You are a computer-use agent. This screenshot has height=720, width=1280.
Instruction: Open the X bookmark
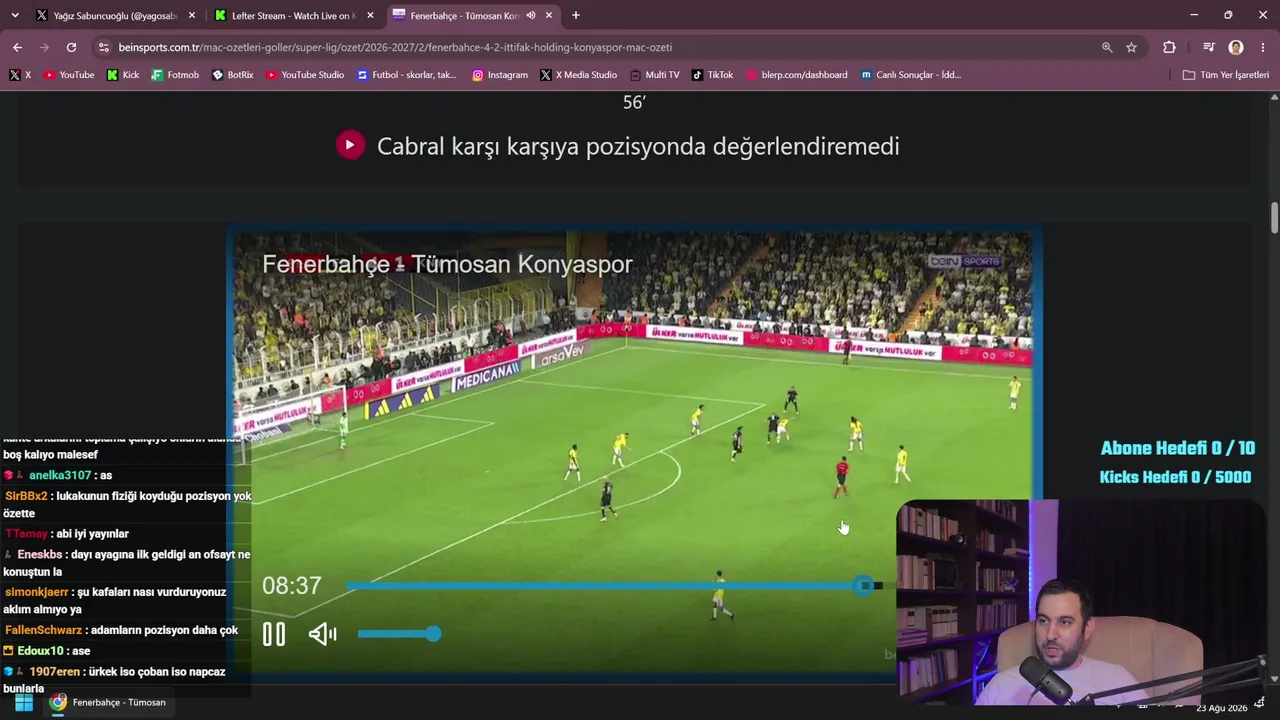click(20, 75)
